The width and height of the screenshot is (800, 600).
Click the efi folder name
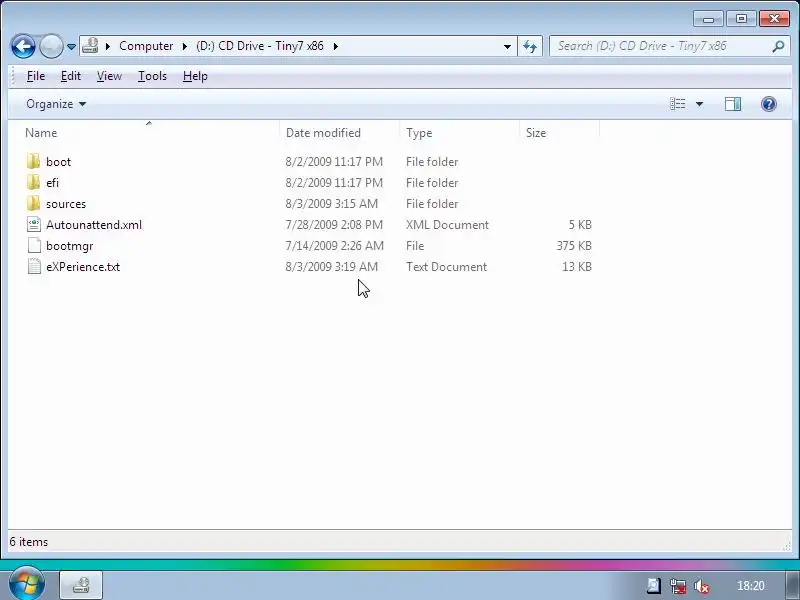[53, 183]
